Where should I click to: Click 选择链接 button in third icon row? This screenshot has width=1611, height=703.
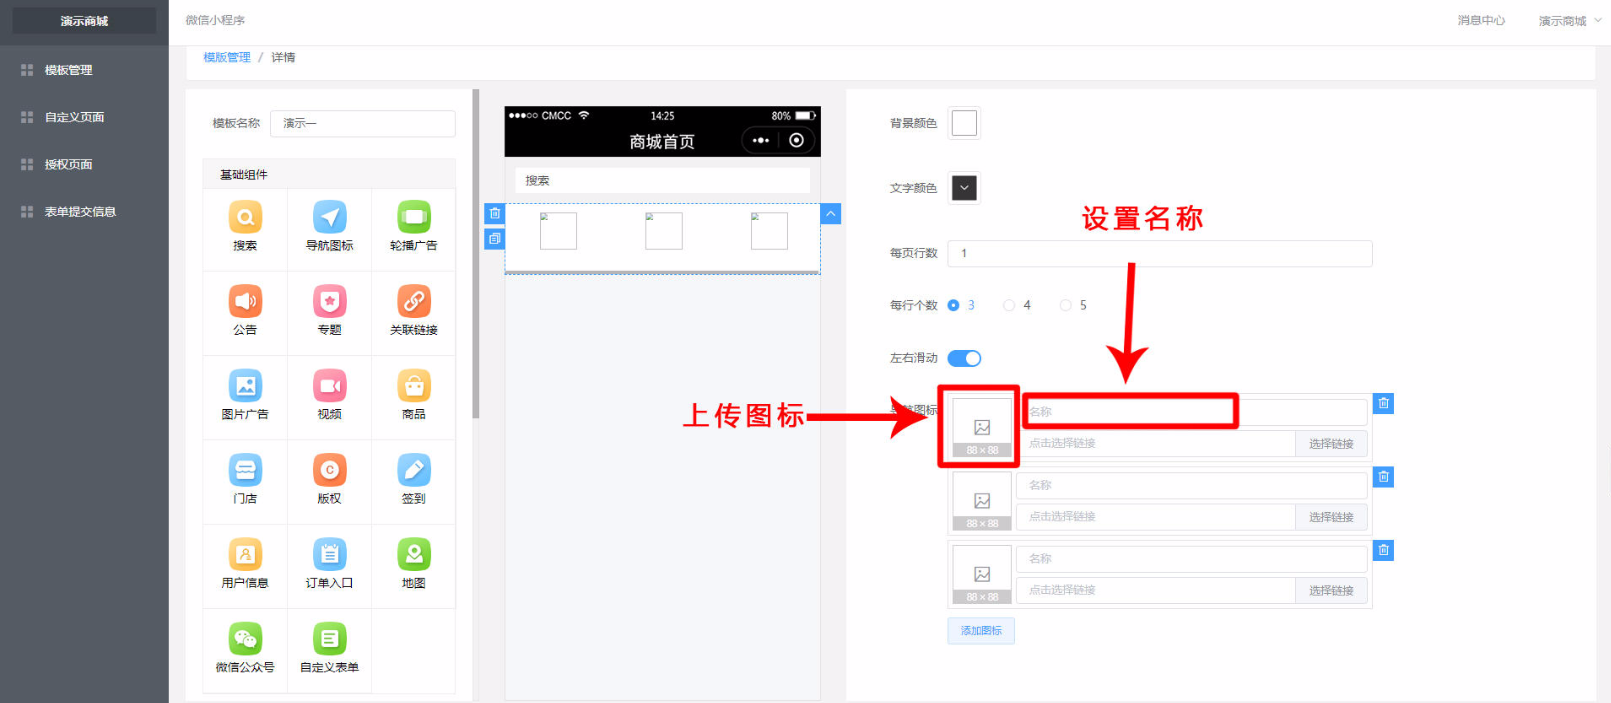[1331, 591]
